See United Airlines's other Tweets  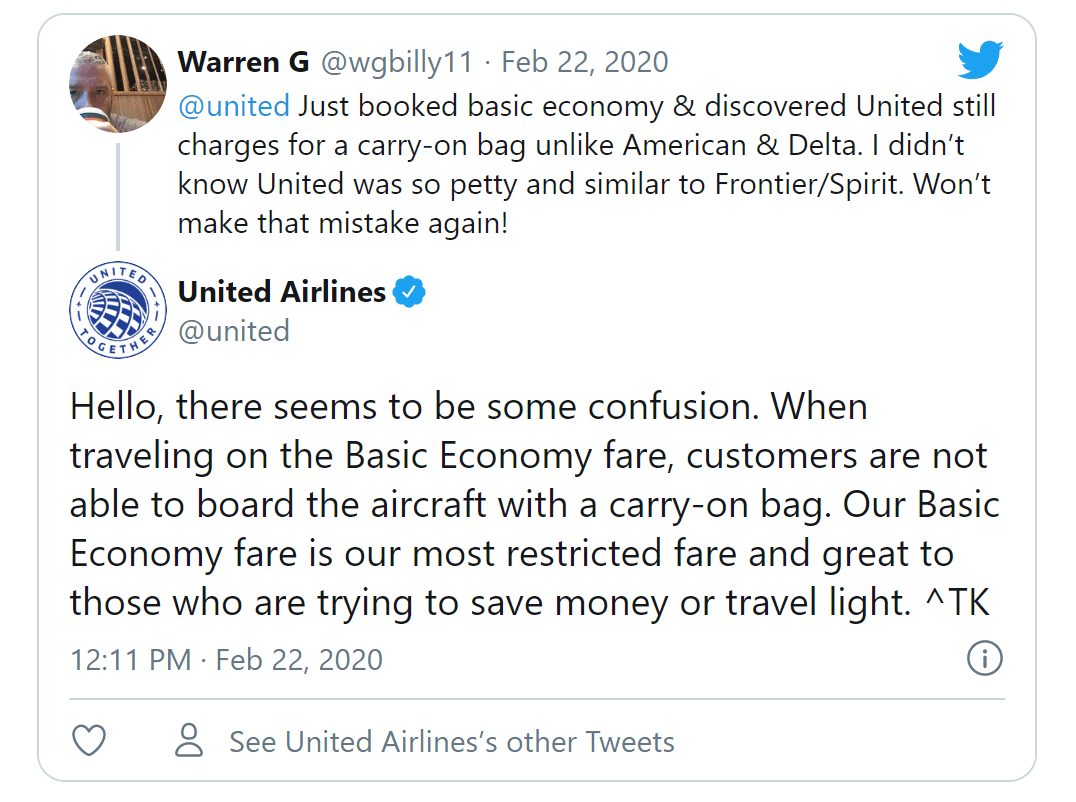pos(452,742)
